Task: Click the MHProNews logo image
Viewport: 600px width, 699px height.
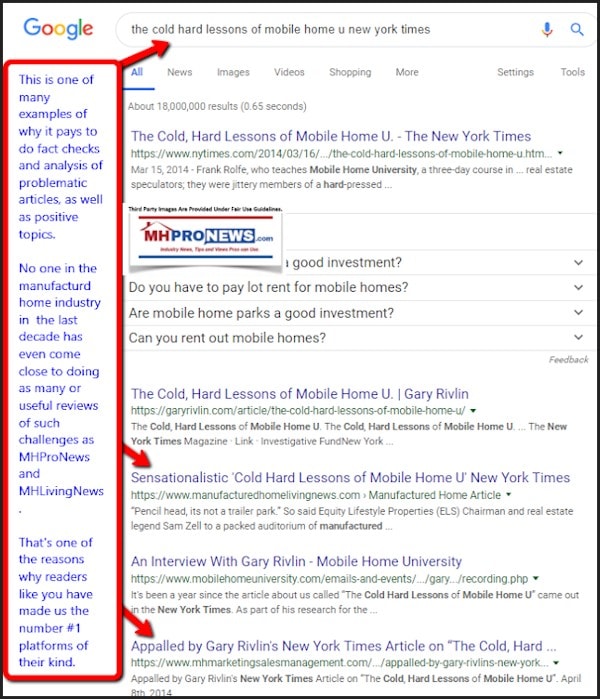Action: coord(205,240)
